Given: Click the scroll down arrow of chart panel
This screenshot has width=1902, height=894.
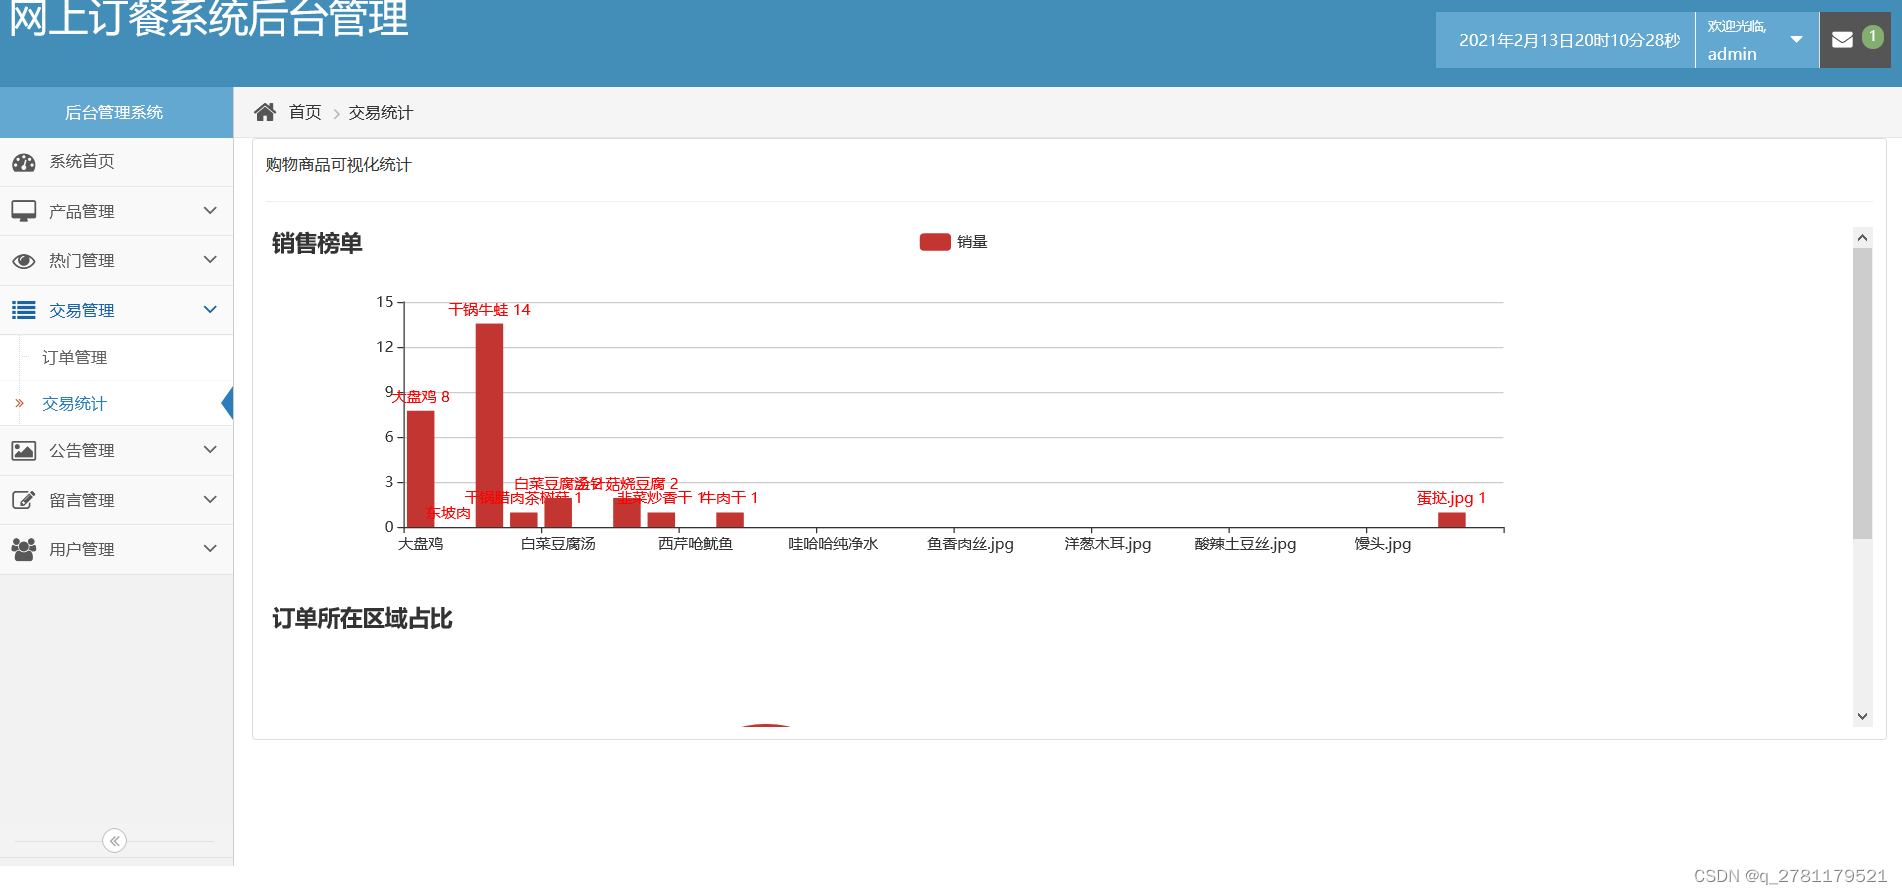Looking at the screenshot, I should pyautogui.click(x=1862, y=716).
